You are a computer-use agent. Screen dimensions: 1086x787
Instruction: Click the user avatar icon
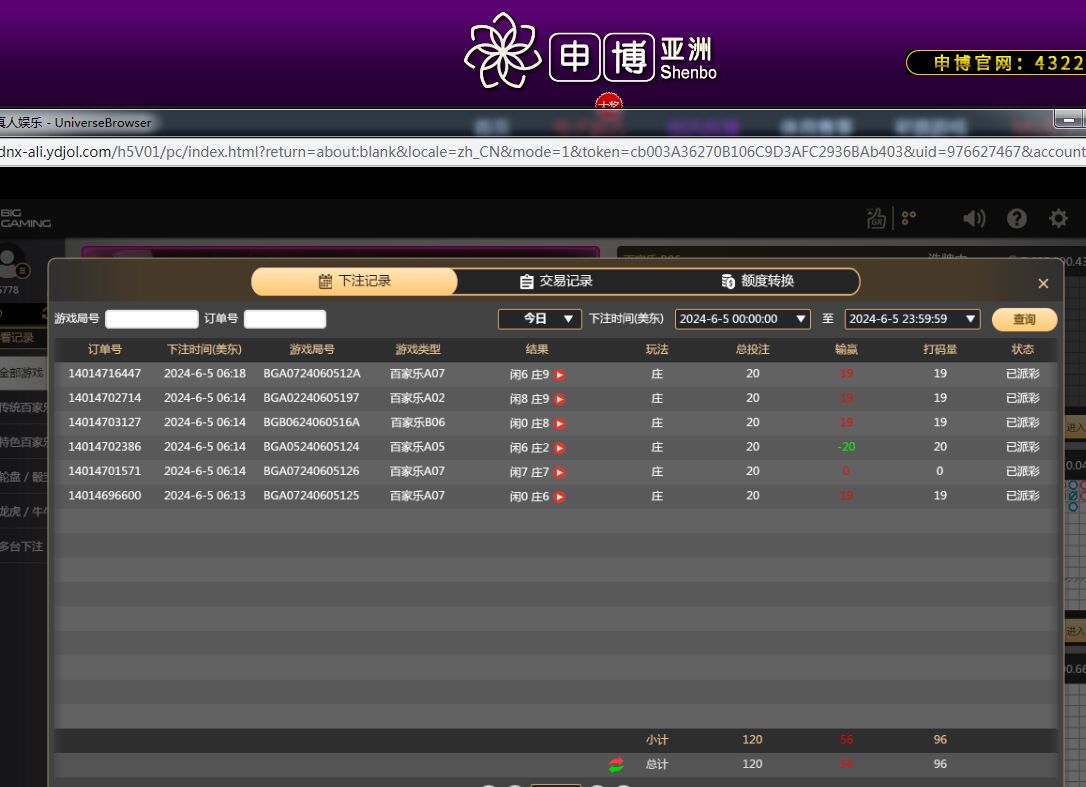12,264
